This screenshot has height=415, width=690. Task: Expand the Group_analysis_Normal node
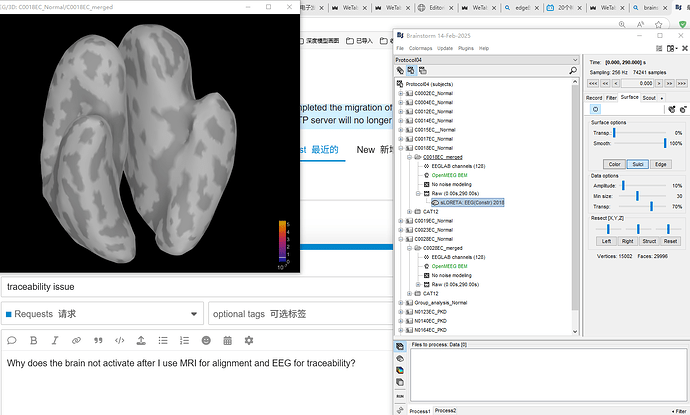pos(400,303)
